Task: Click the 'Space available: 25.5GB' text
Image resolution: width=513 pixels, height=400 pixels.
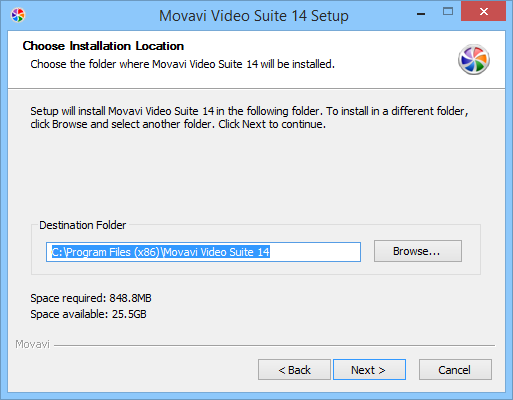Action: pos(88,314)
